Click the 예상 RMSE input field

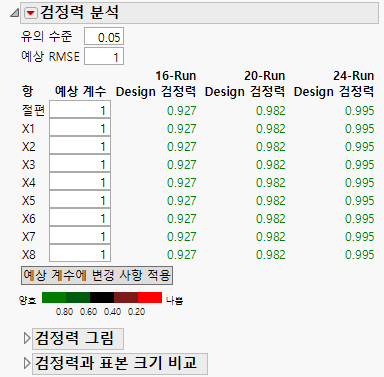(x=104, y=56)
